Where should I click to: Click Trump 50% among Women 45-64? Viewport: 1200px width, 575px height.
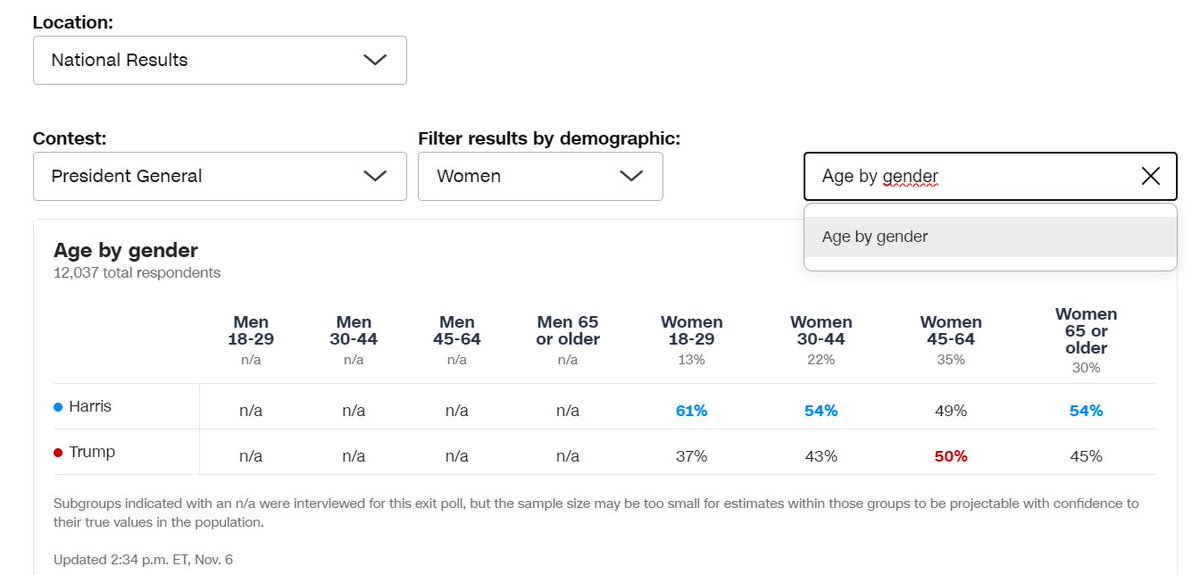click(950, 456)
